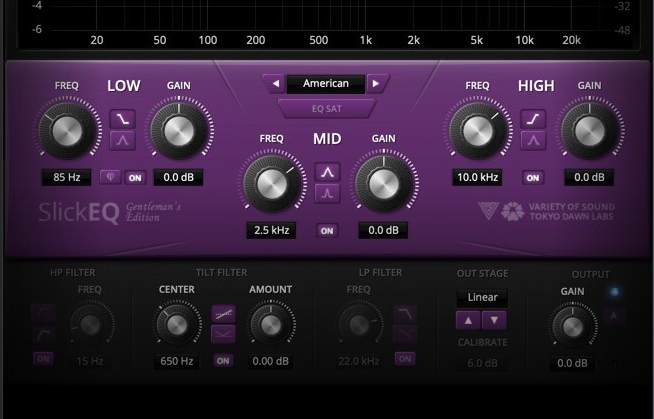The width and height of the screenshot is (654, 419).
Task: Click the MID band GAIN knob
Action: 384,183
